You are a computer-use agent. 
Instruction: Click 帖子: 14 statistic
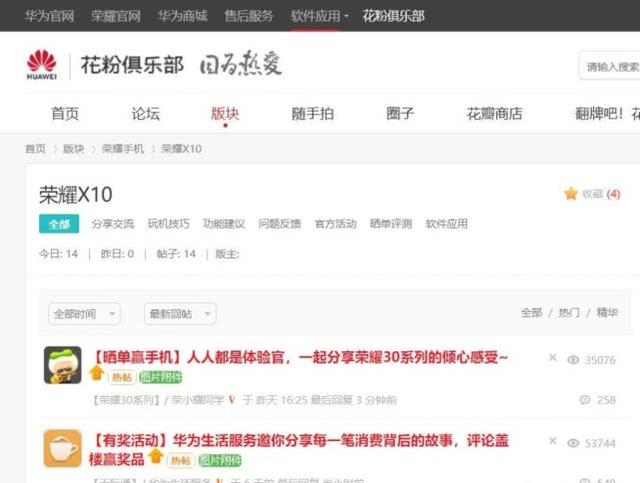176,254
